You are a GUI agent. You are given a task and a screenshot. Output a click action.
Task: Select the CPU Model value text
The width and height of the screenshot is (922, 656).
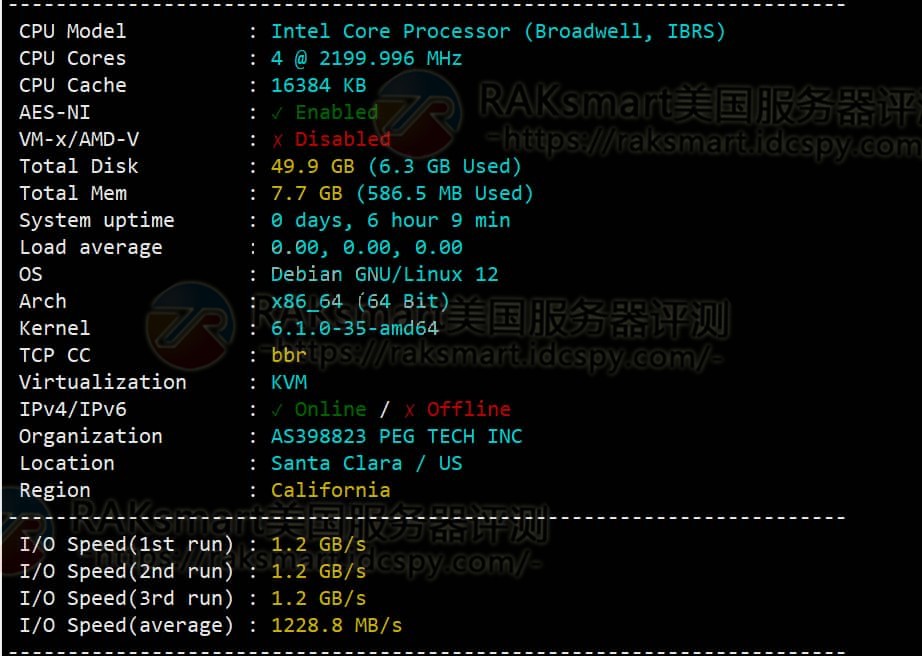(497, 31)
